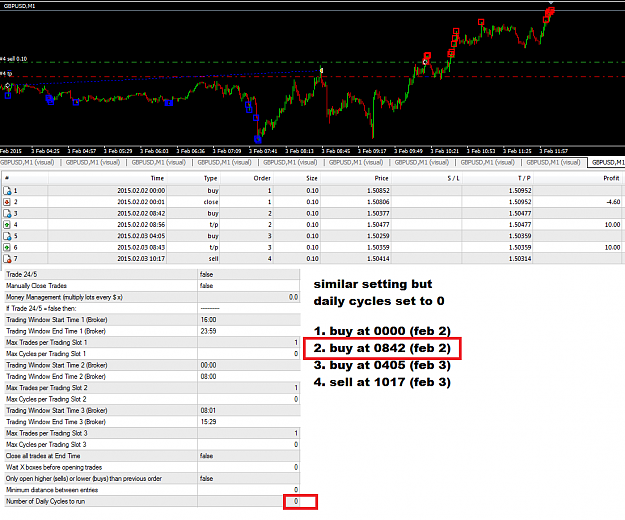Click the T / P column header
The image size is (625, 520).
[524, 178]
